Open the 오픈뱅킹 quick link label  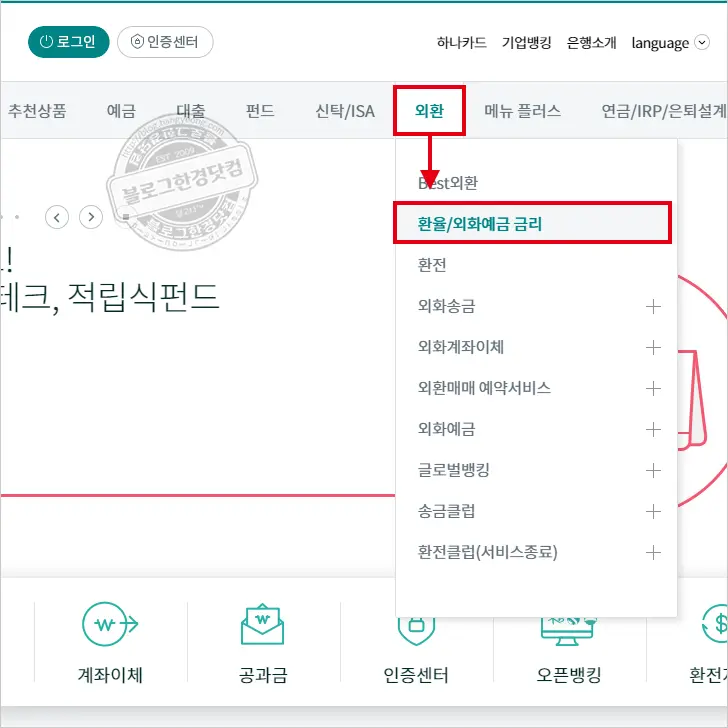[569, 675]
